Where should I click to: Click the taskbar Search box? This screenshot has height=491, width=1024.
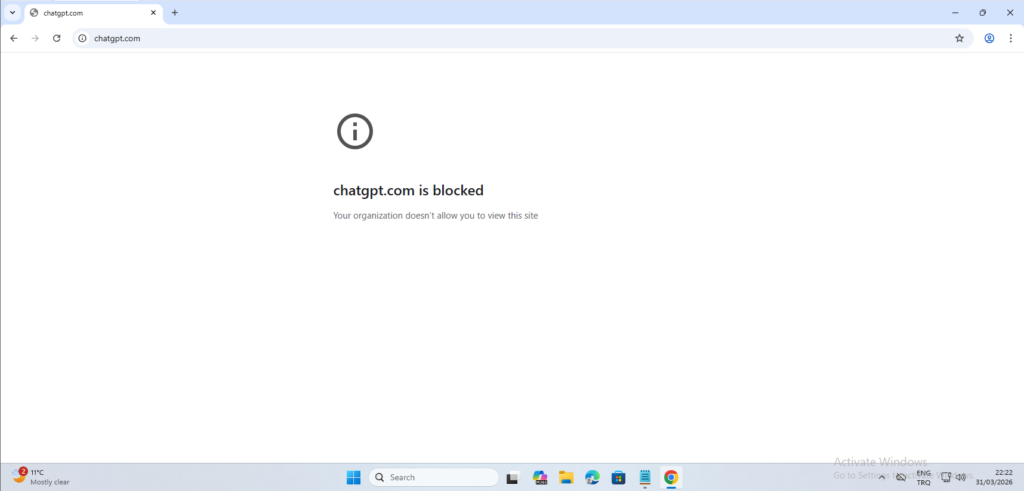point(433,477)
